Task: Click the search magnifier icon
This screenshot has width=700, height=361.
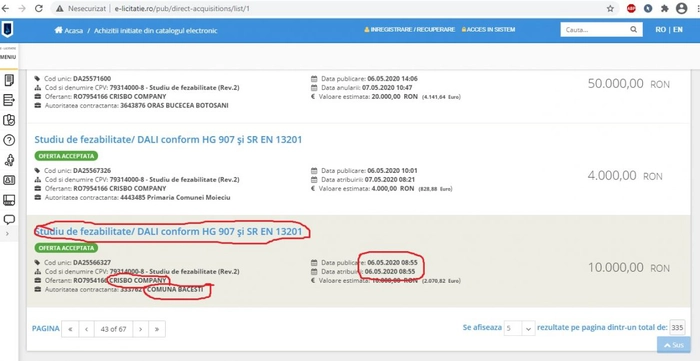Action: 633,30
